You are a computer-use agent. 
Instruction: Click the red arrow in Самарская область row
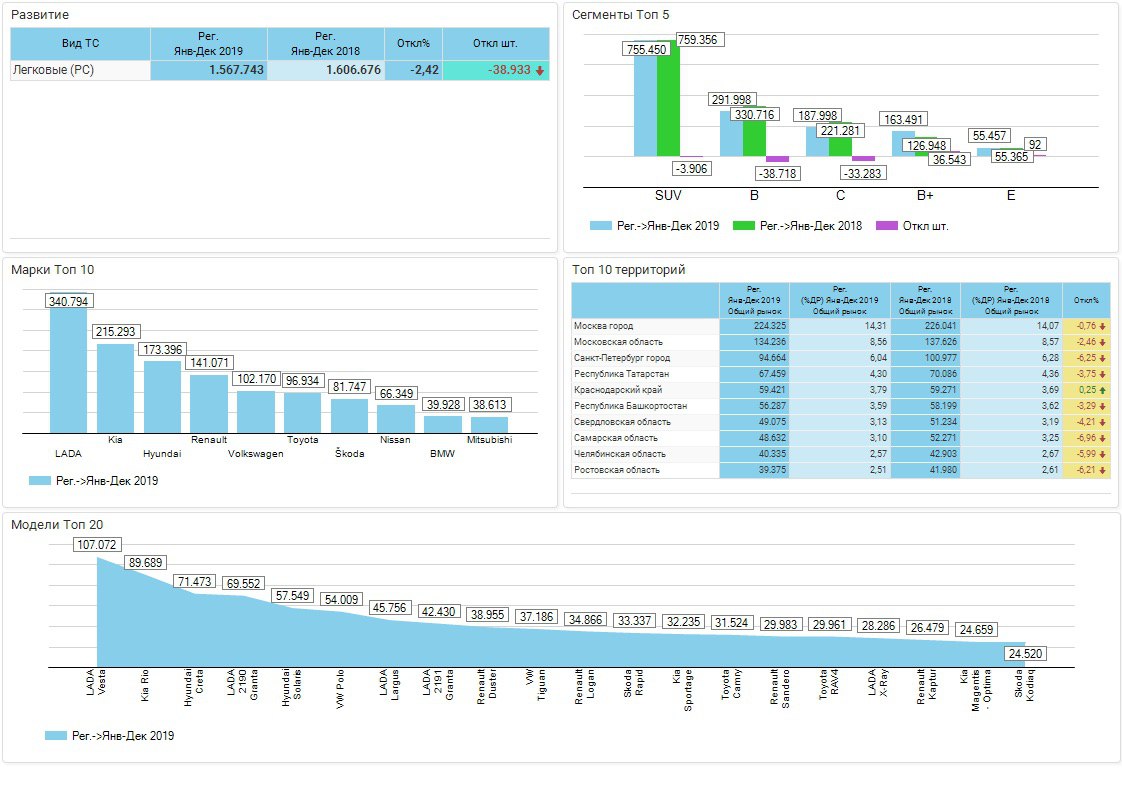pos(1103,438)
